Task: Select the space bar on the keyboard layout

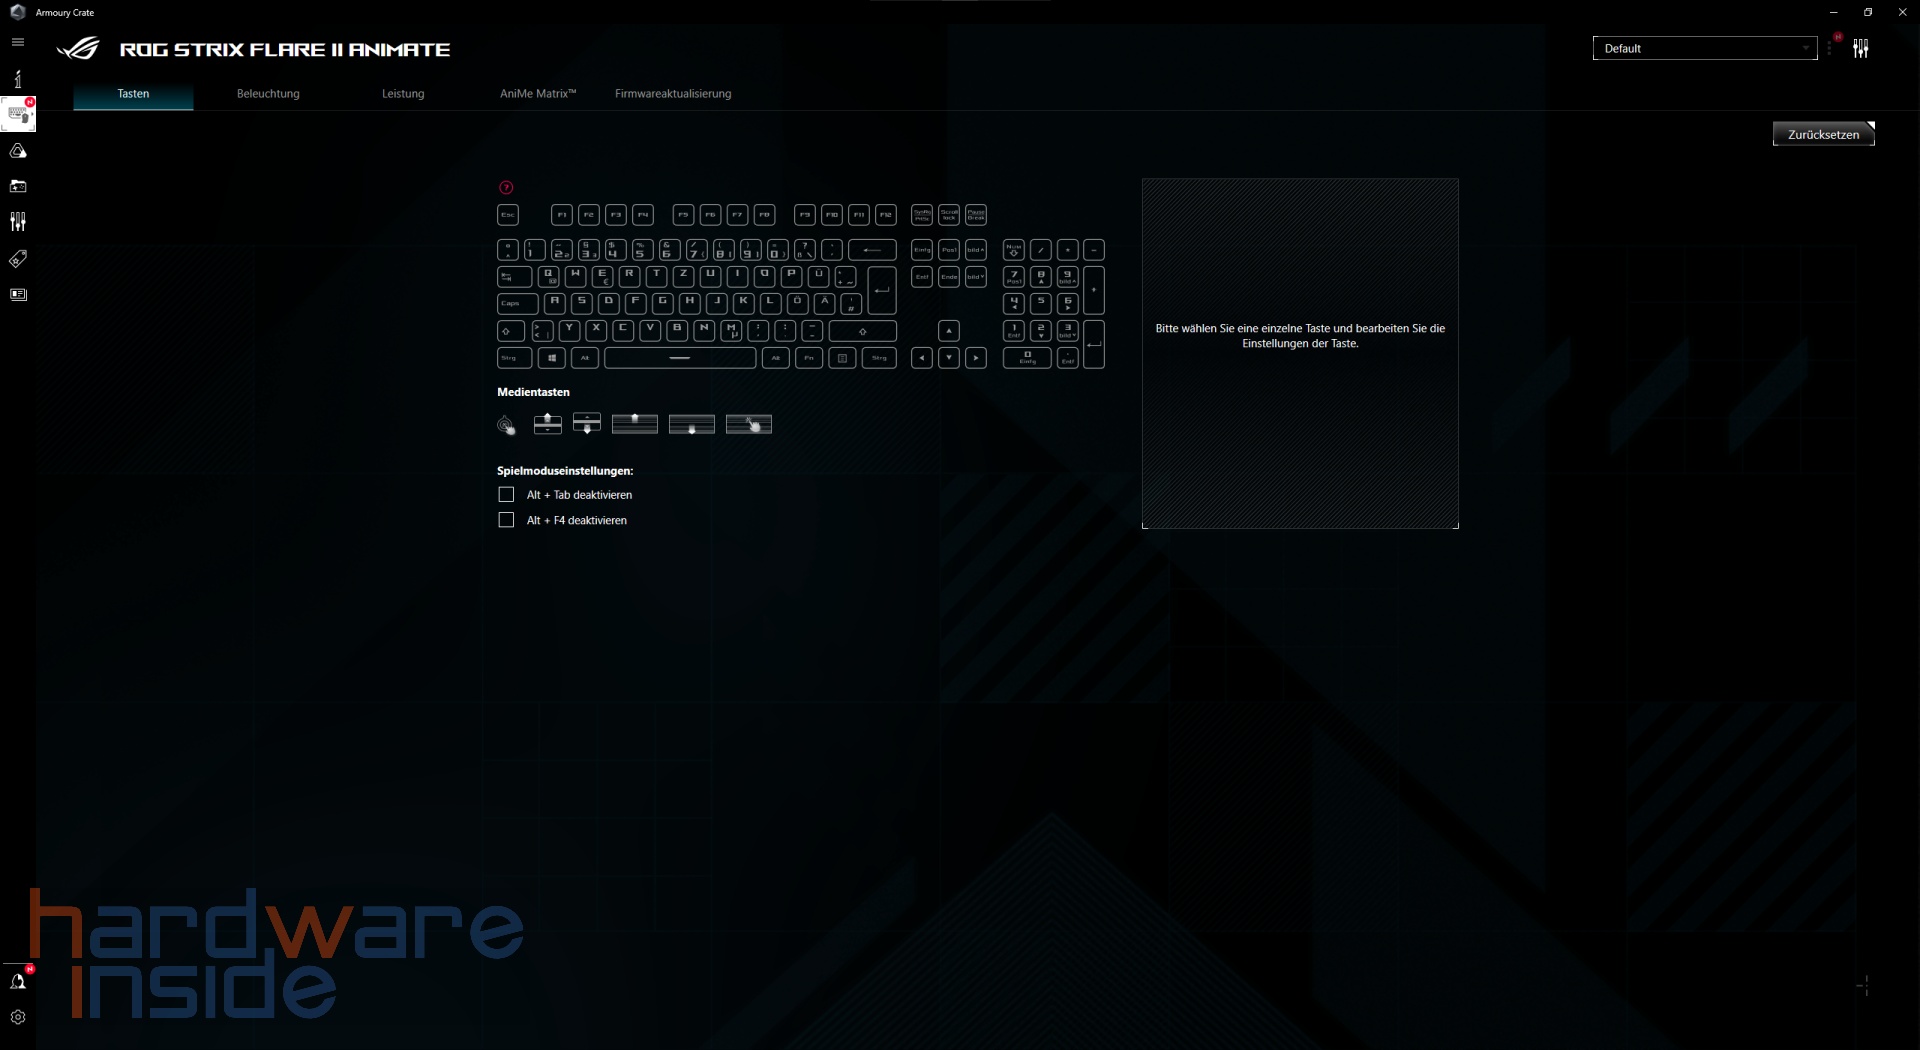Action: [x=679, y=358]
